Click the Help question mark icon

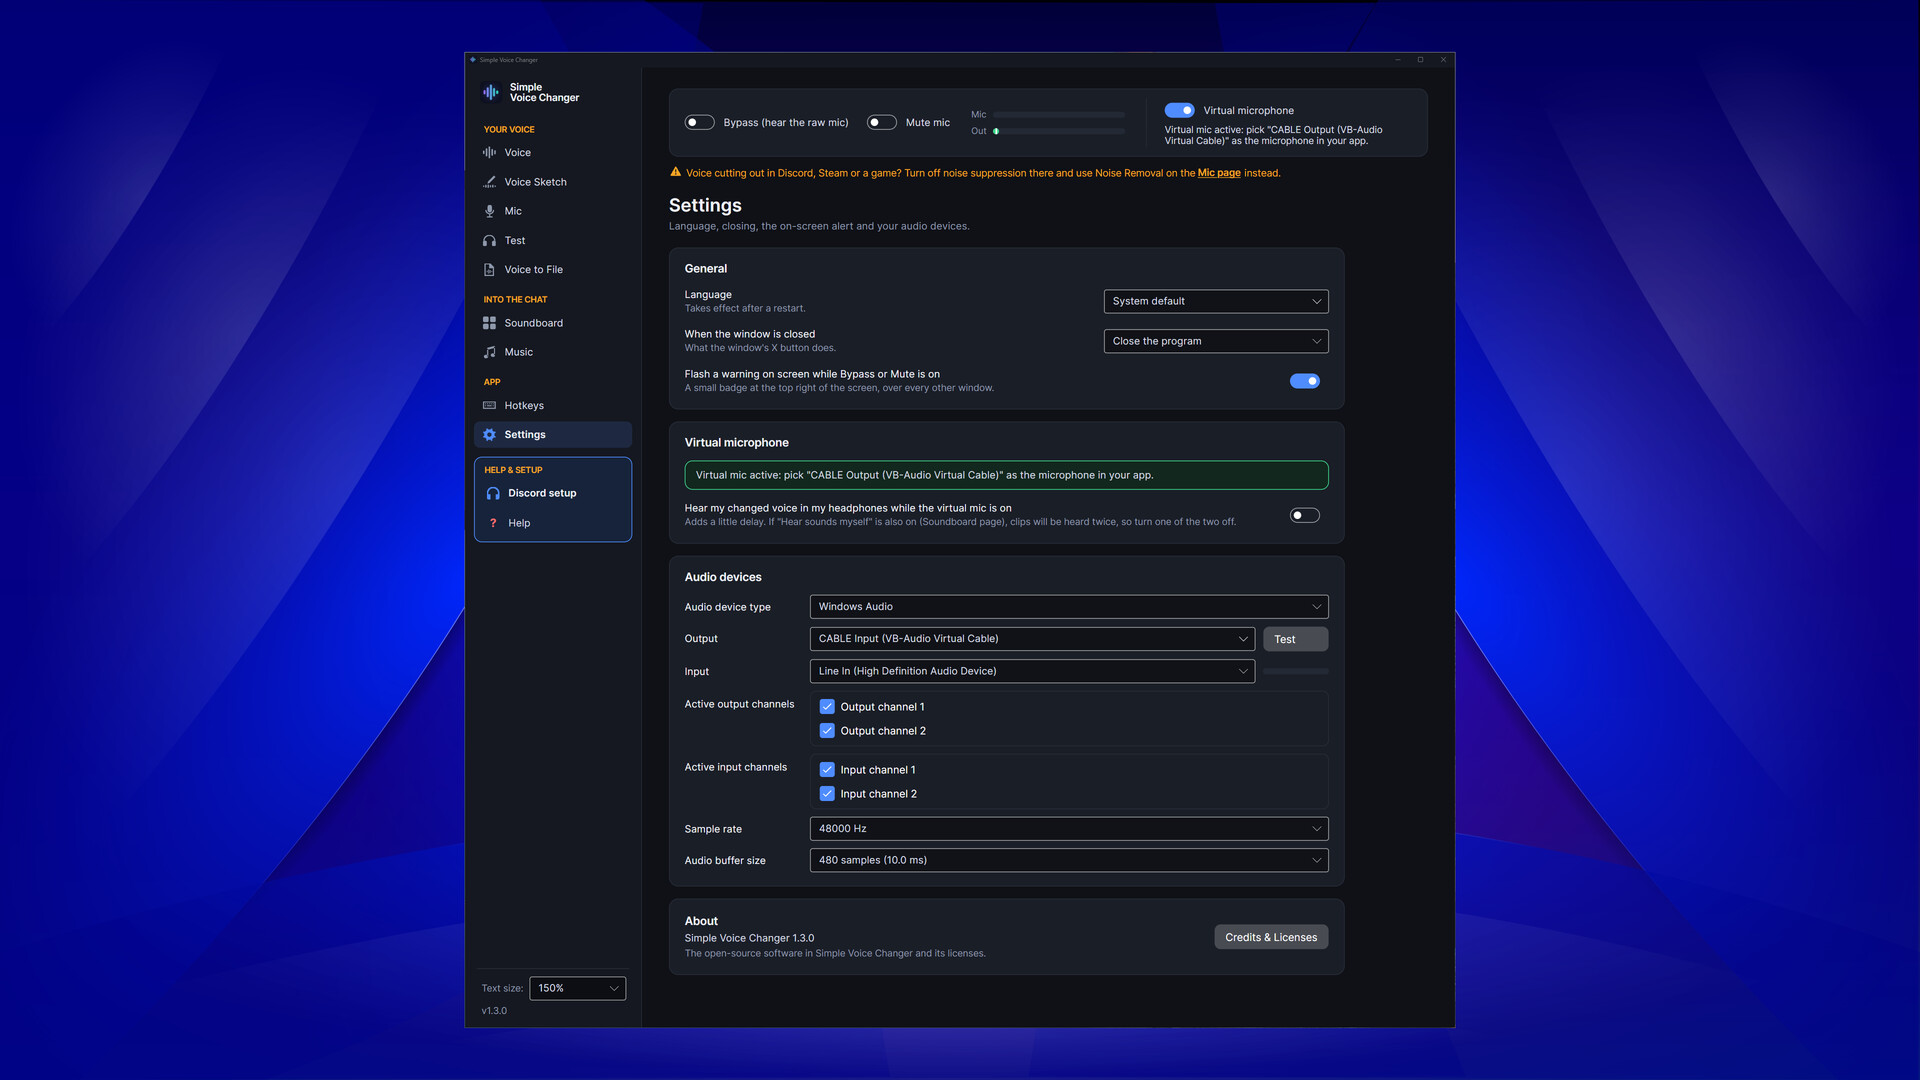click(x=493, y=523)
